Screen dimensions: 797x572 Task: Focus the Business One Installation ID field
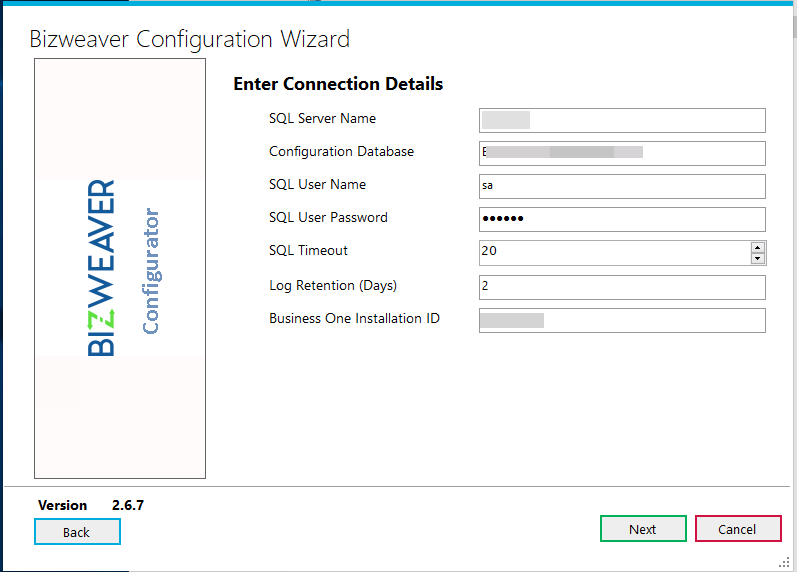click(622, 320)
